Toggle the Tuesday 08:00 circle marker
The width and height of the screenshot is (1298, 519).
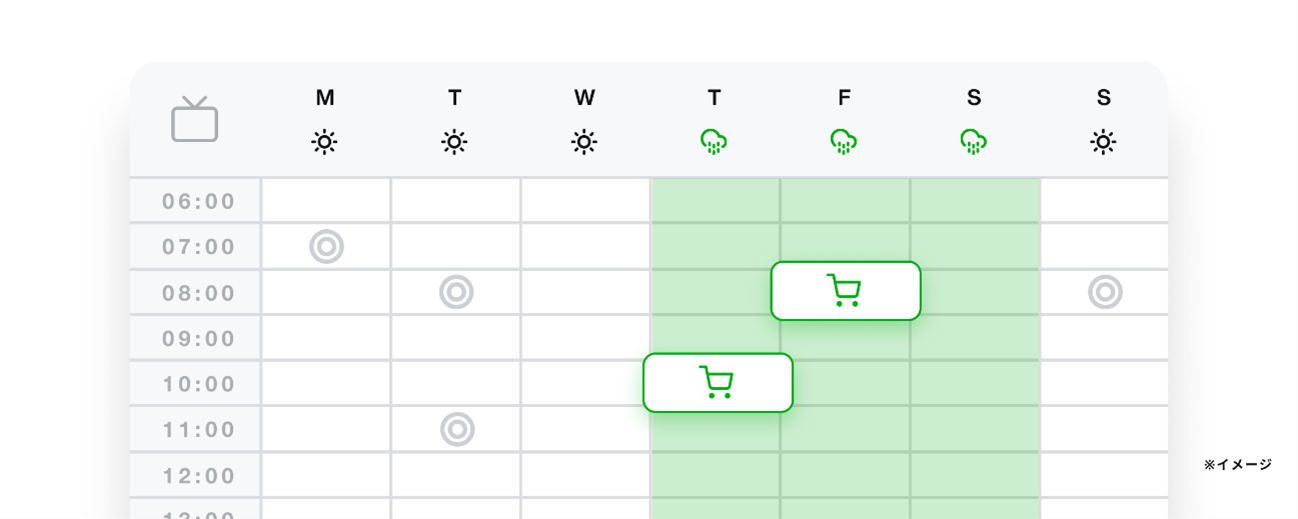(456, 292)
